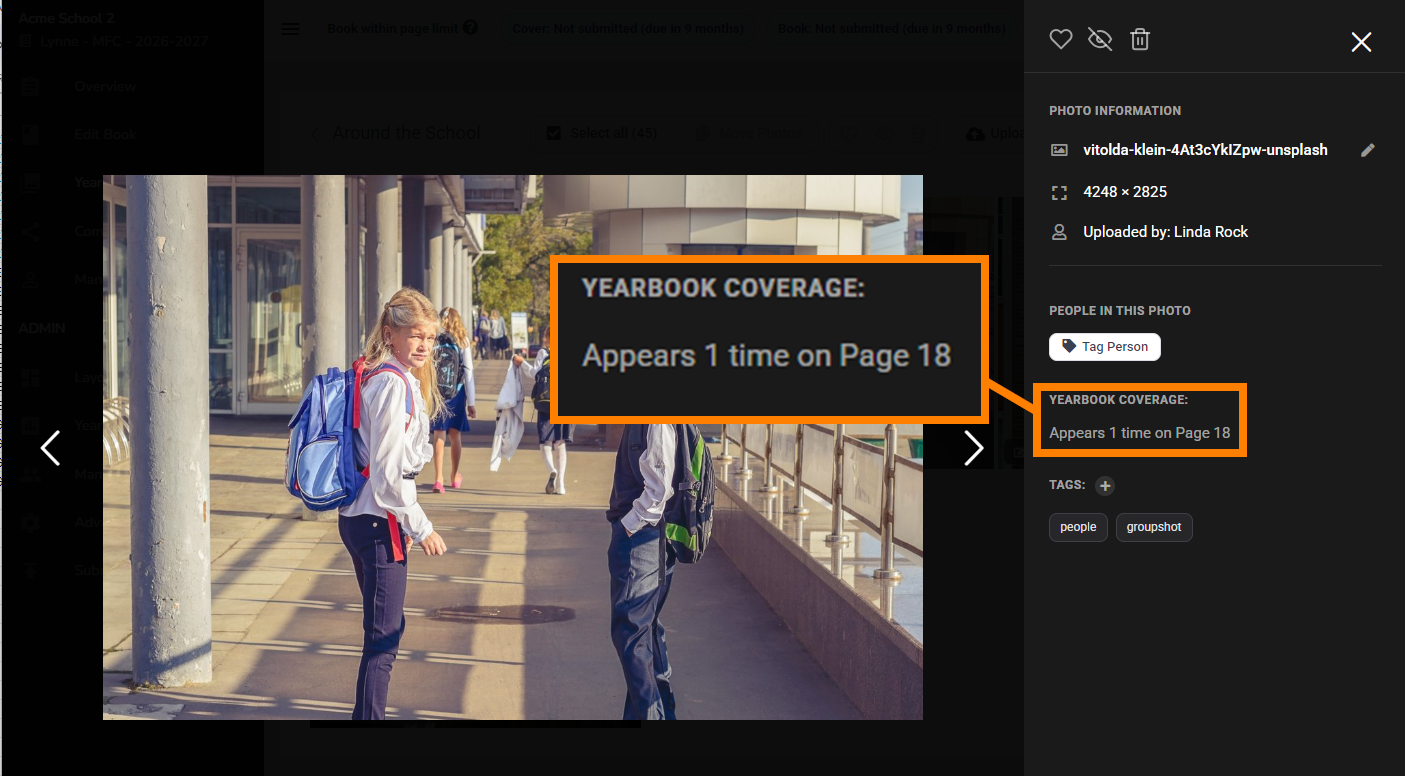This screenshot has height=776, width=1405.
Task: Select the groupshot tag chip
Action: [x=1154, y=527]
